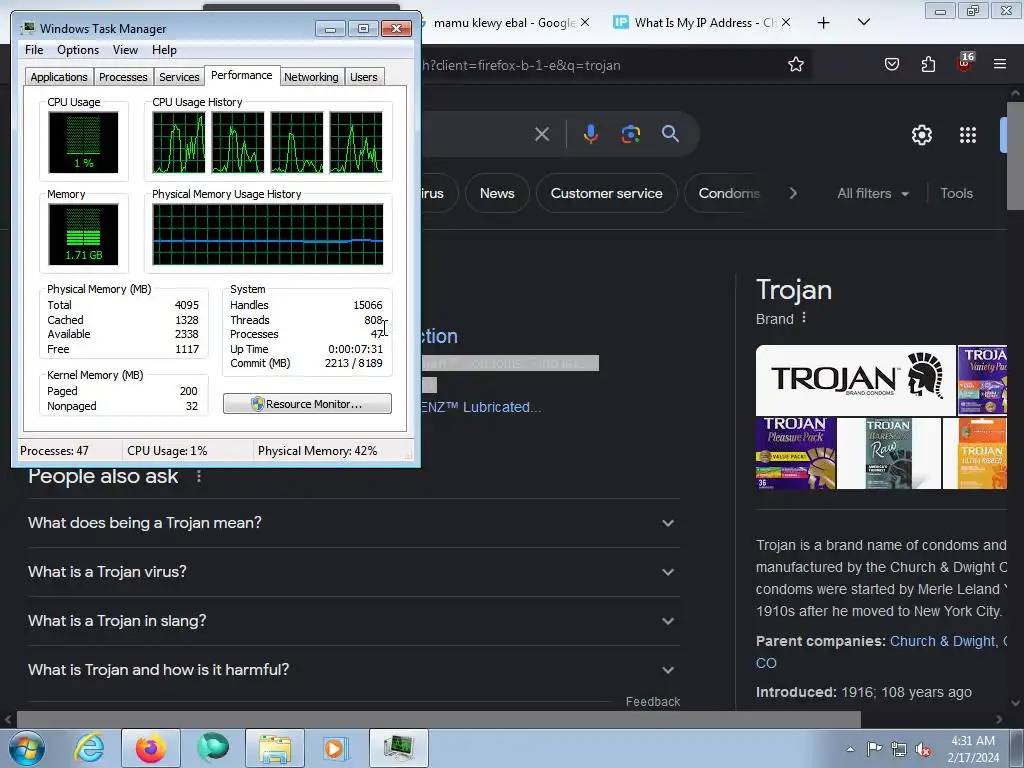Open the Trojan brand logo image
This screenshot has height=768, width=1024.
[x=856, y=380]
